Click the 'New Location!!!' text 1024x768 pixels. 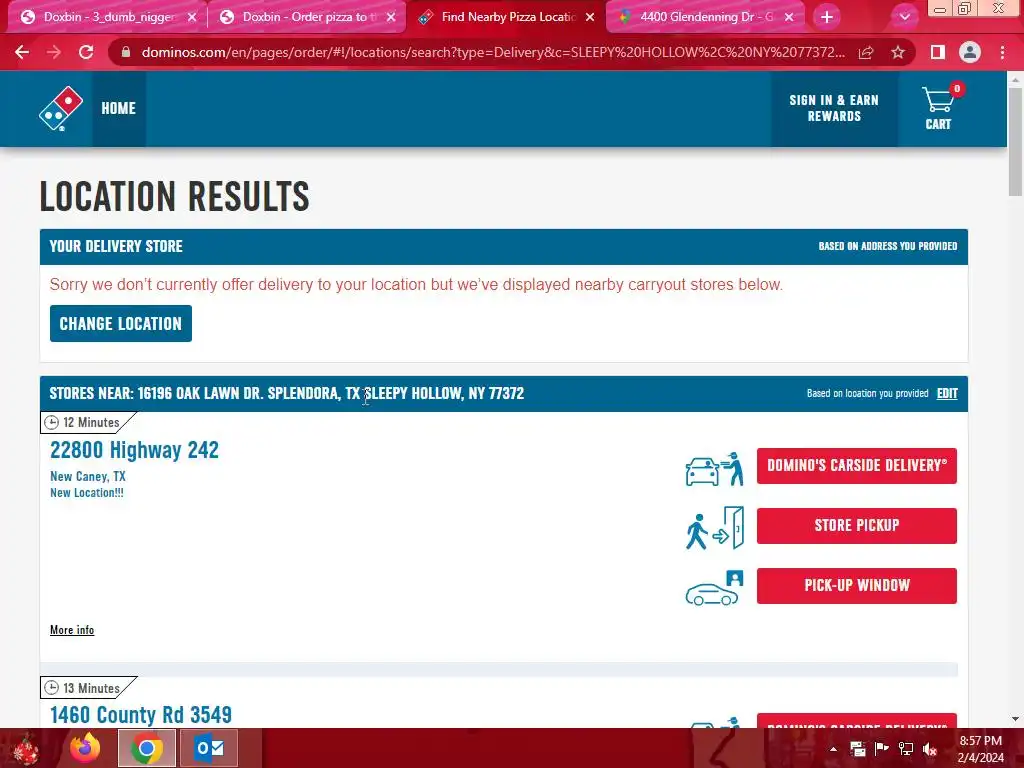(x=87, y=493)
